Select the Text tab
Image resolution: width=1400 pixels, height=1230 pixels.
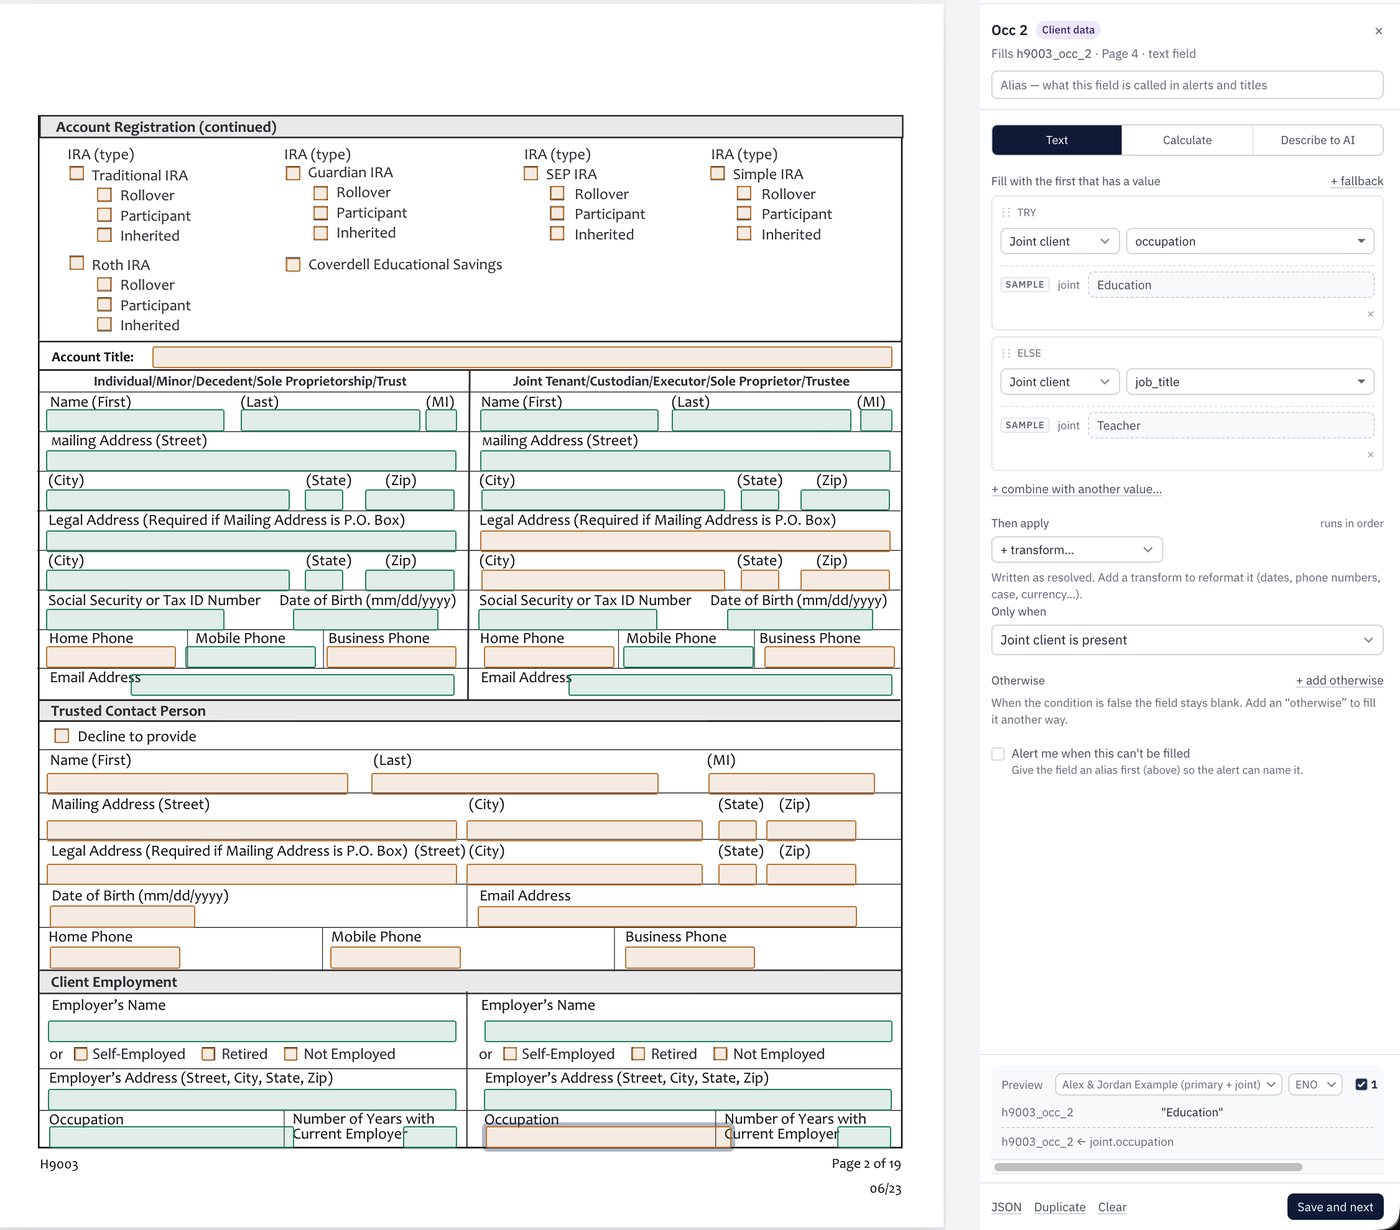coord(1057,140)
